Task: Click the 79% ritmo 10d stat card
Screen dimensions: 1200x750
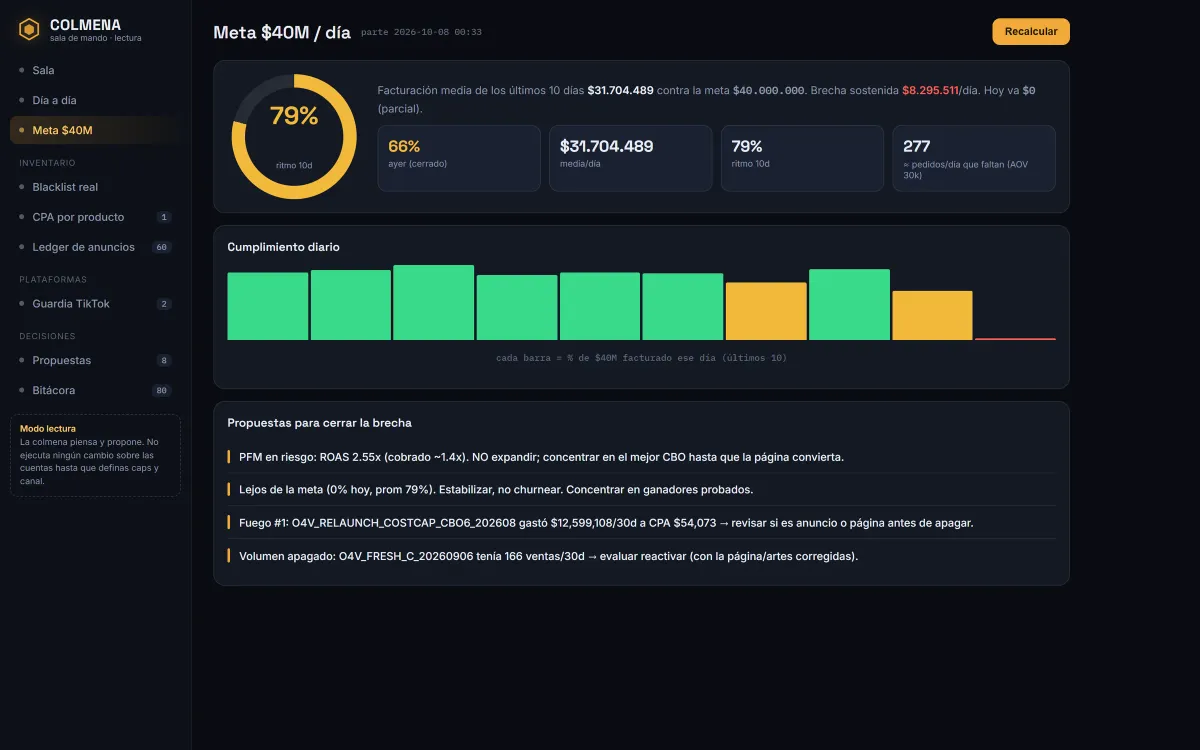Action: [802, 158]
